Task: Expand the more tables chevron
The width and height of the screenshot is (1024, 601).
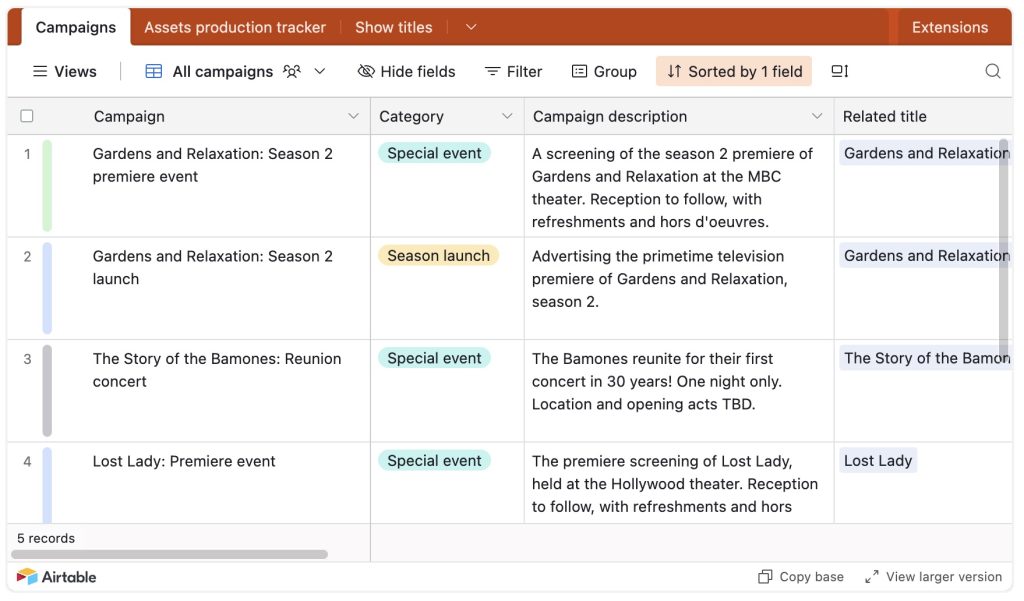Action: click(471, 27)
